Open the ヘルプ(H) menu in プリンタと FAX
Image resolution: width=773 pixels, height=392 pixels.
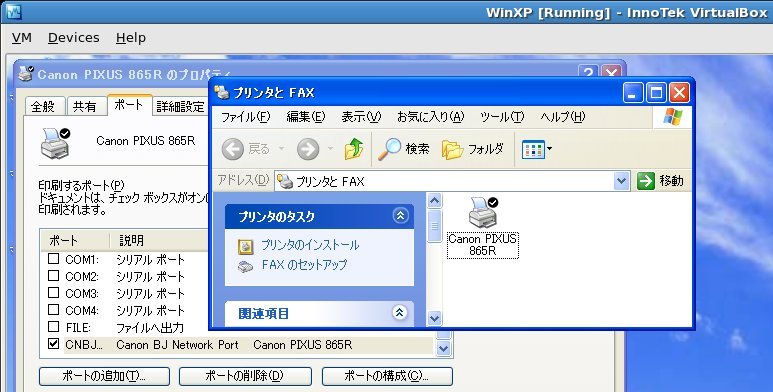[x=562, y=117]
